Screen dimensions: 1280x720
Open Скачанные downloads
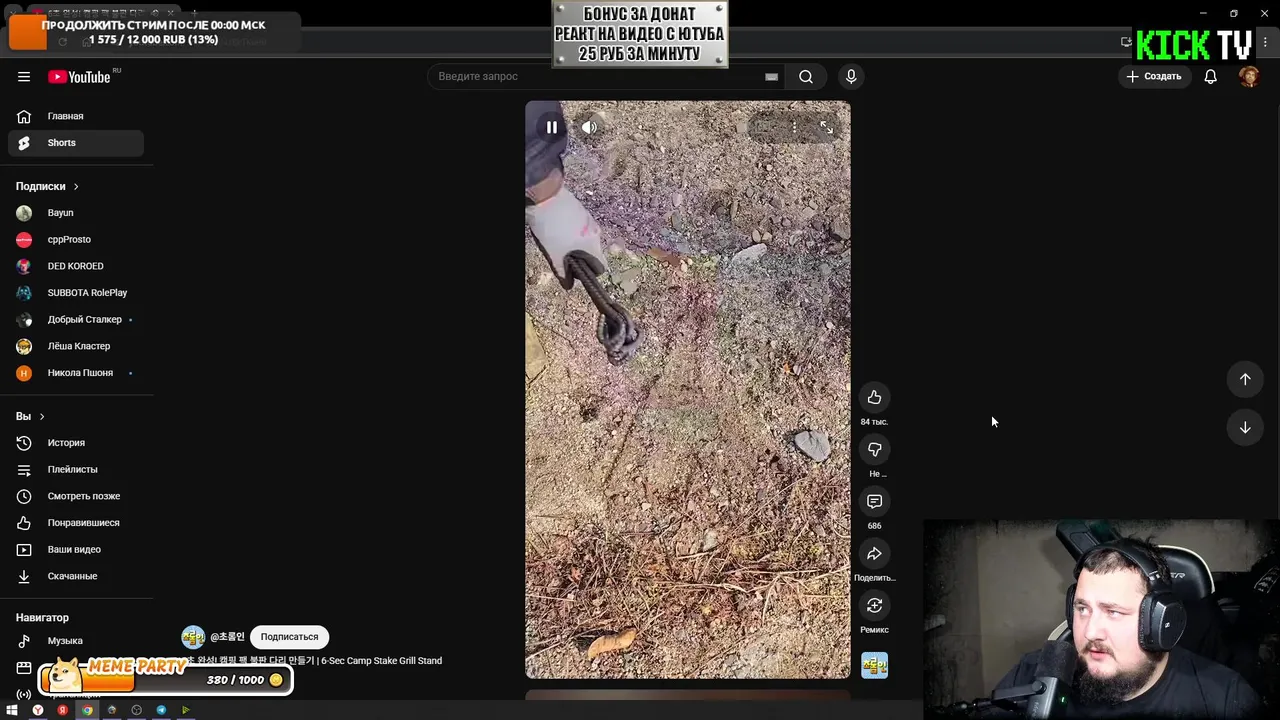76,576
